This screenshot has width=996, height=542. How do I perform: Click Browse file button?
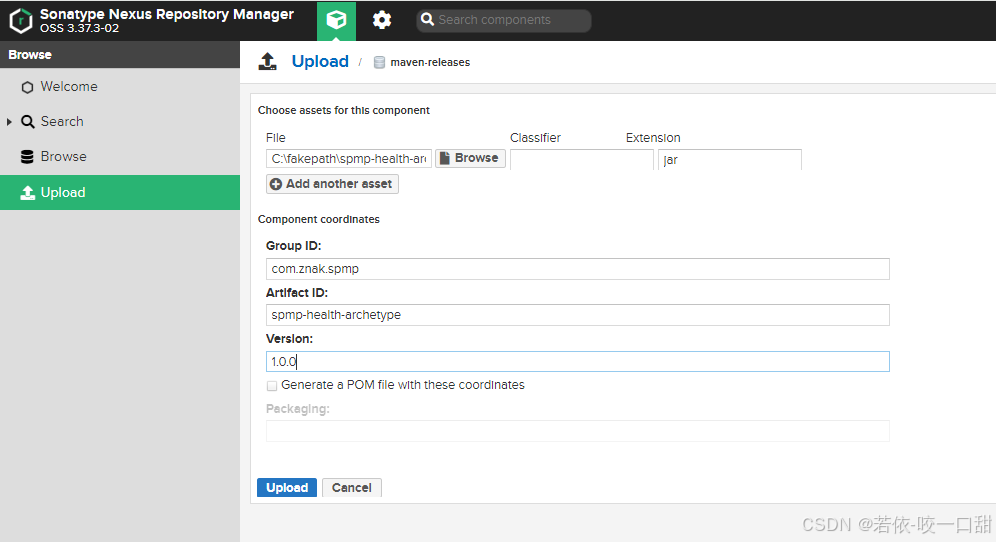470,158
